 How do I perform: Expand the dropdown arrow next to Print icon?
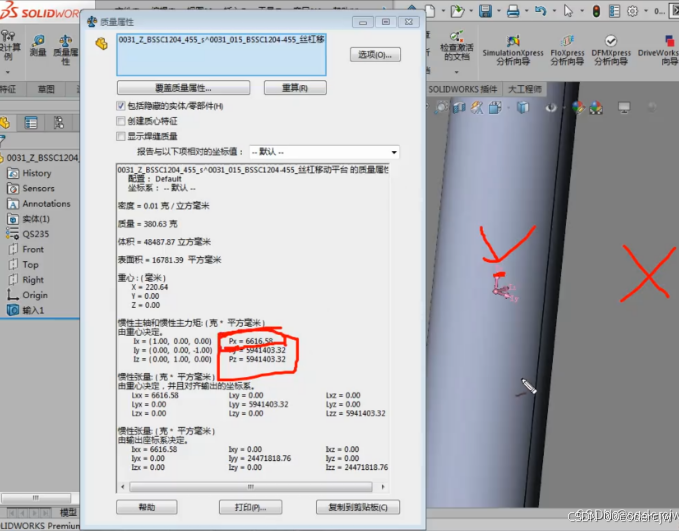tap(527, 11)
